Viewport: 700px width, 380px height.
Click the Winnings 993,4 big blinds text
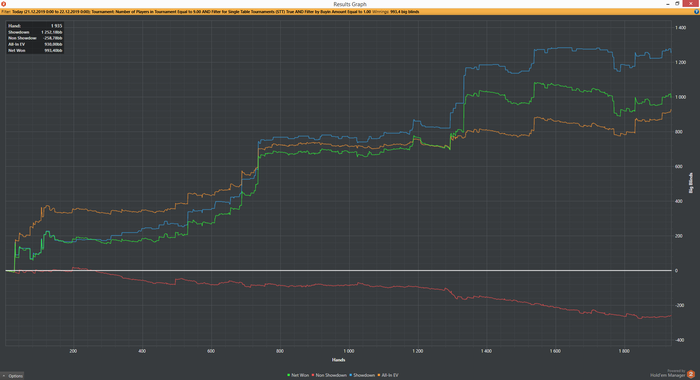point(396,12)
